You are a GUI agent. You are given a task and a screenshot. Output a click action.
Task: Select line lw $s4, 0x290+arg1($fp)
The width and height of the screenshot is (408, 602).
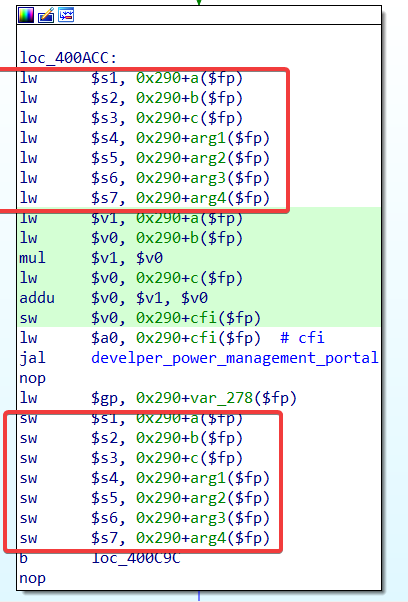coord(145,138)
